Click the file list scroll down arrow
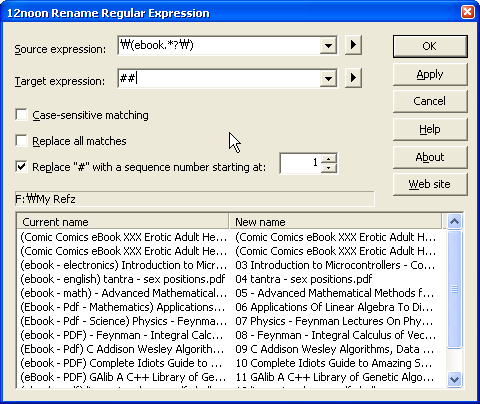 [x=455, y=379]
